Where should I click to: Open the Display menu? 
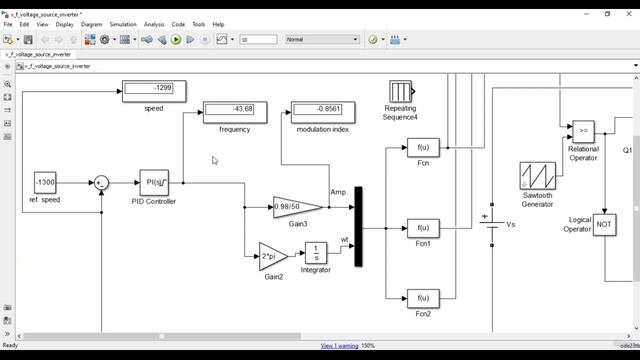[64, 24]
